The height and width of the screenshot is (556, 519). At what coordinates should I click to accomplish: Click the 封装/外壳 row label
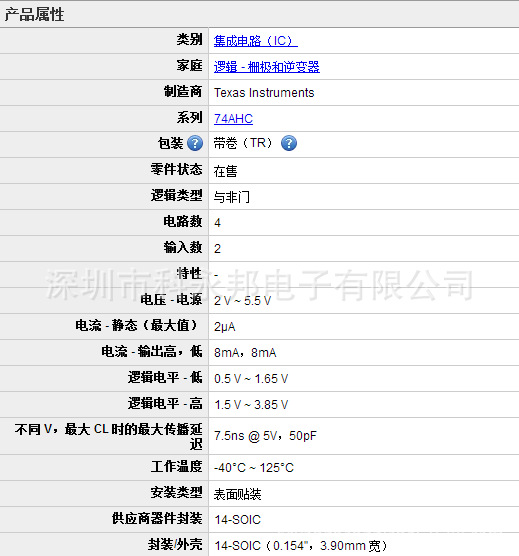click(x=175, y=544)
